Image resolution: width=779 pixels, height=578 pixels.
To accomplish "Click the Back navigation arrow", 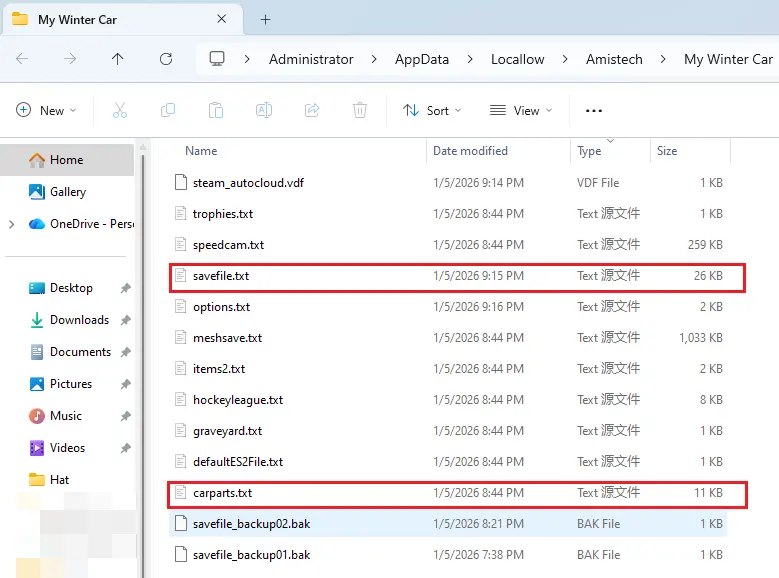I will point(22,59).
